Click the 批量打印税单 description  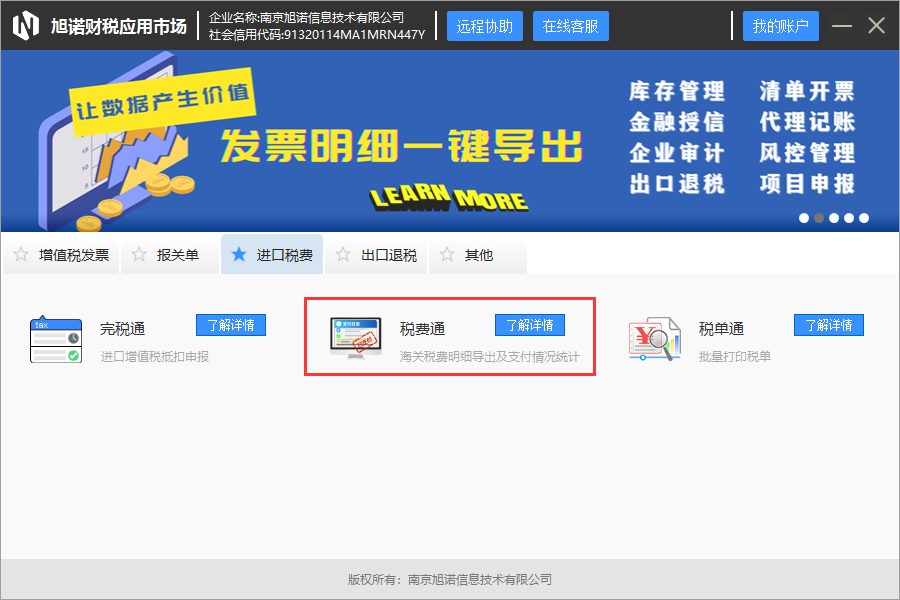click(735, 357)
